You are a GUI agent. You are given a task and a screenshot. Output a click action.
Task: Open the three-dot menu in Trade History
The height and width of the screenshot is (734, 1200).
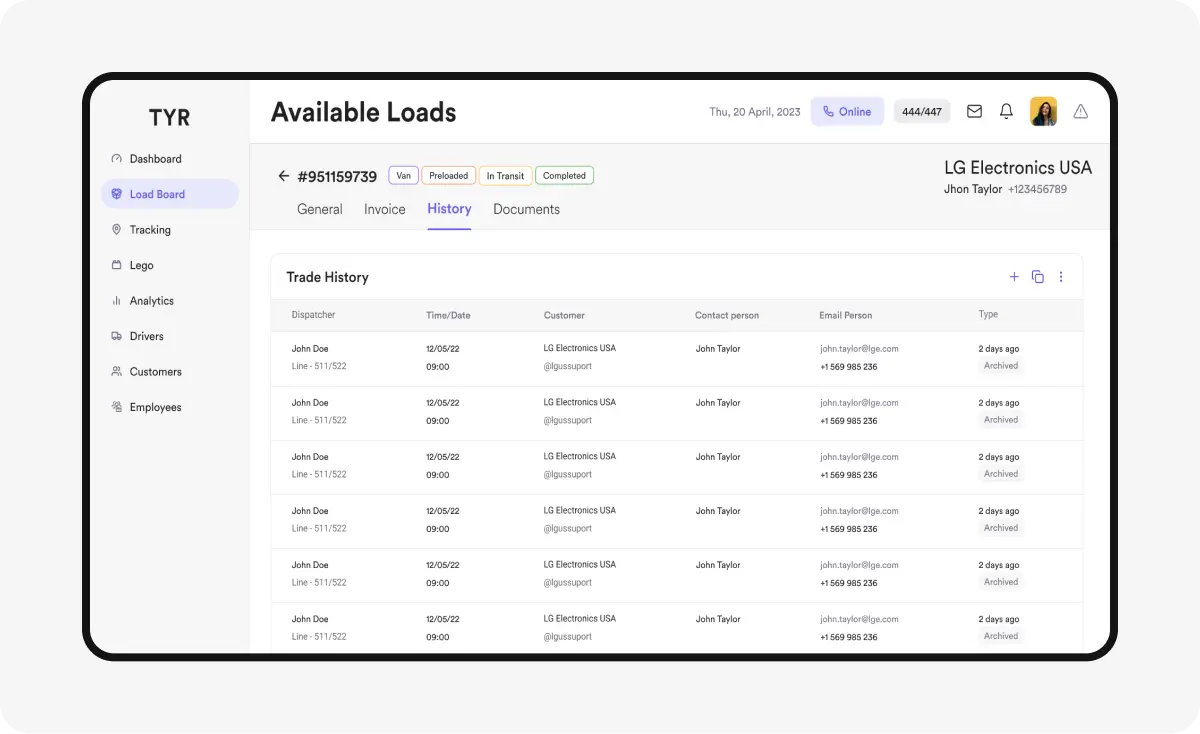click(1061, 277)
